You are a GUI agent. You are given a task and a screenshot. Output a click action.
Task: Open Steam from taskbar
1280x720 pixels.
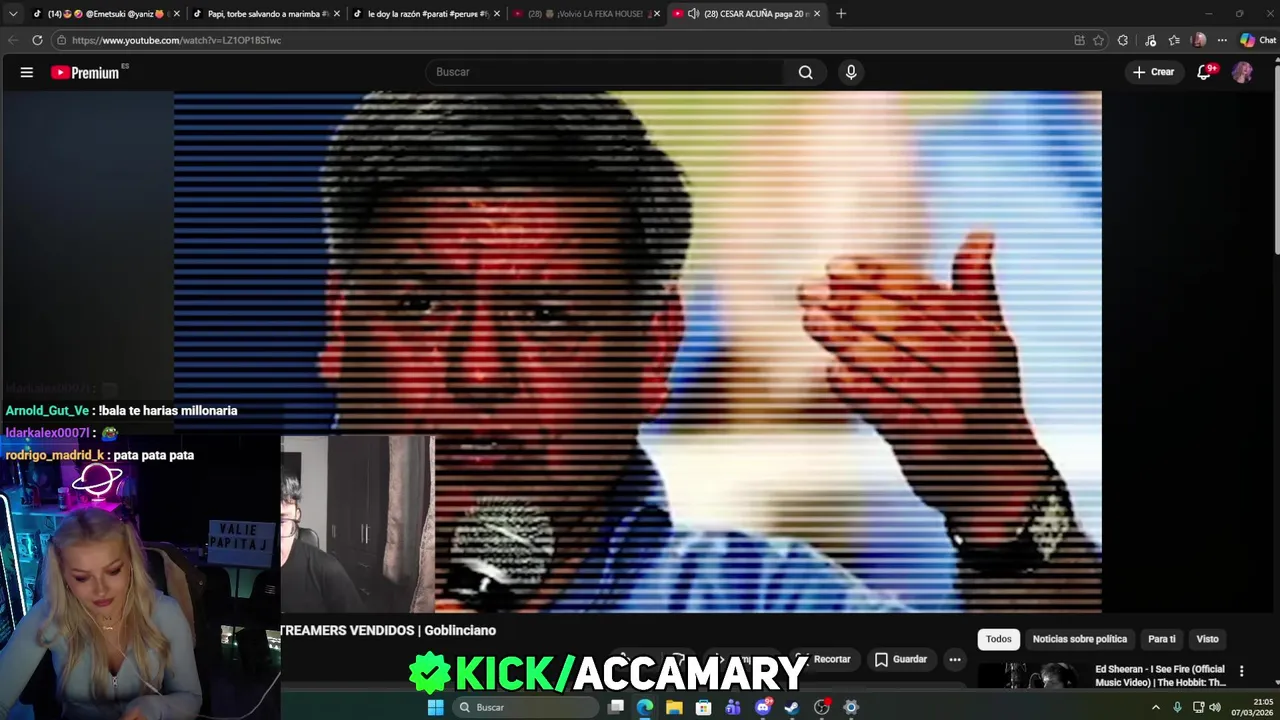[x=792, y=707]
